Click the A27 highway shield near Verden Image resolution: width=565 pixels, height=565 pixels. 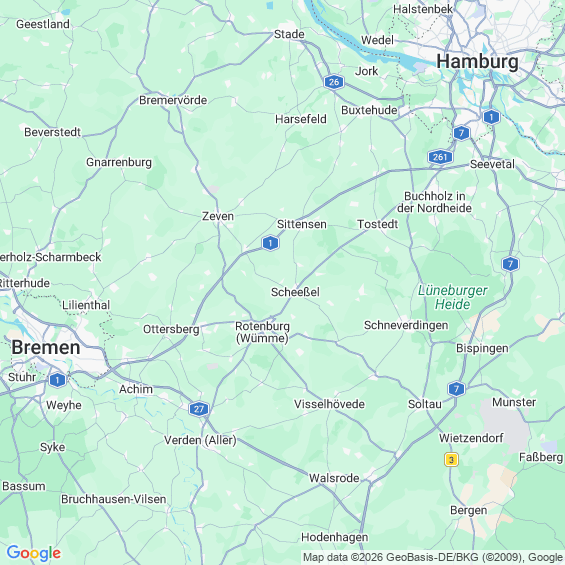click(x=199, y=409)
